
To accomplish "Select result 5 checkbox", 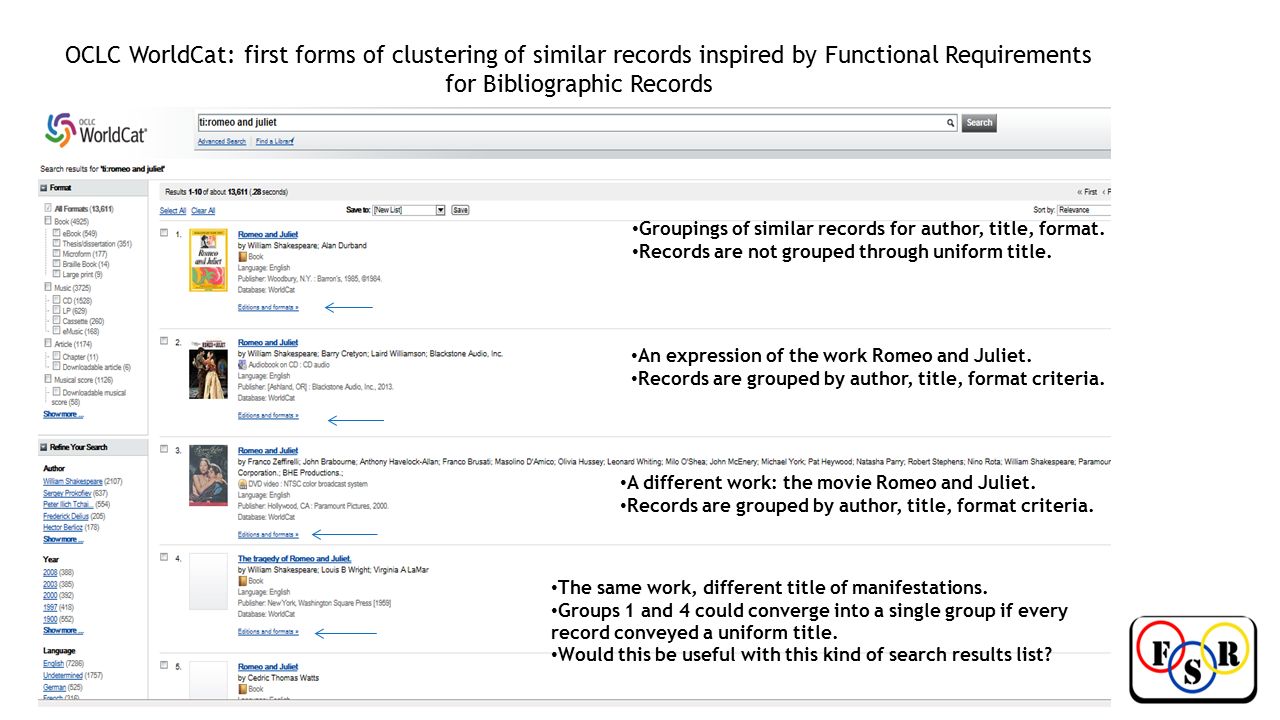I will [x=164, y=665].
